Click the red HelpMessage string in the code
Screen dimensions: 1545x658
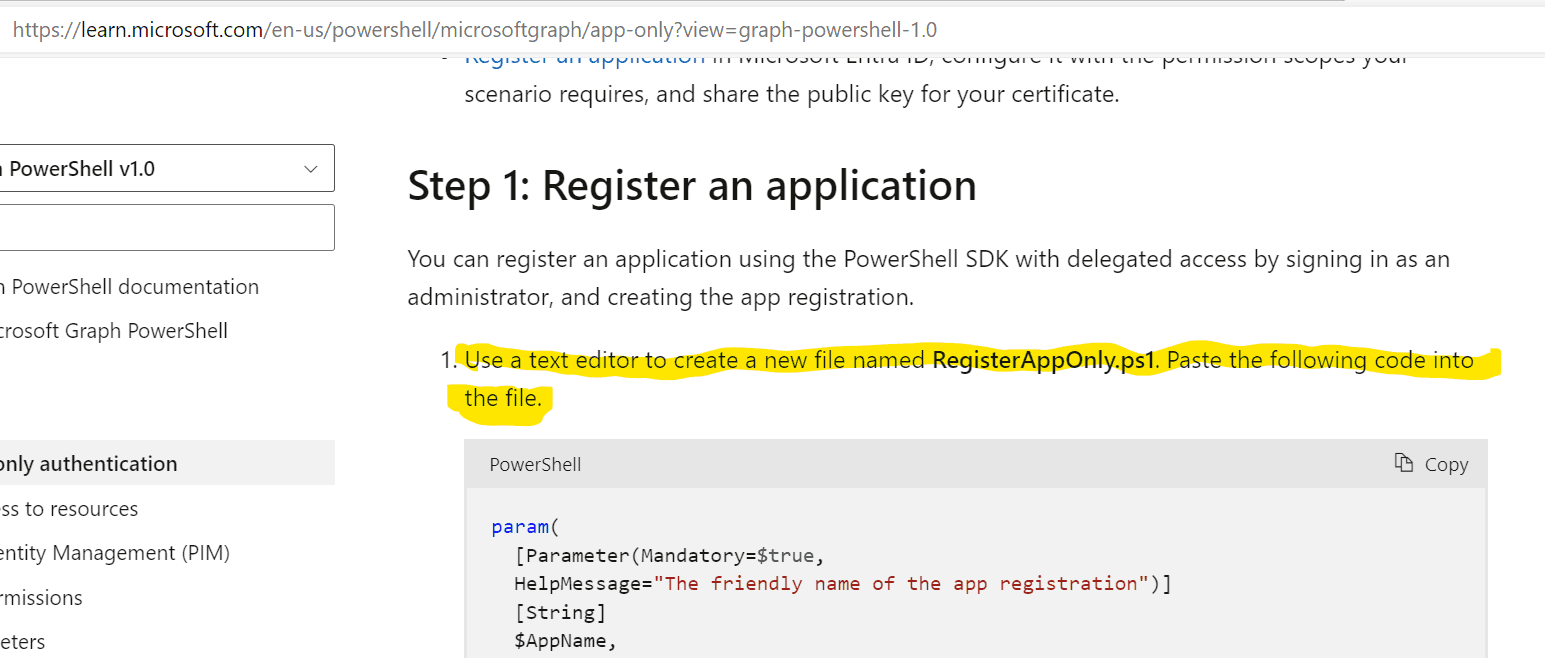click(897, 584)
